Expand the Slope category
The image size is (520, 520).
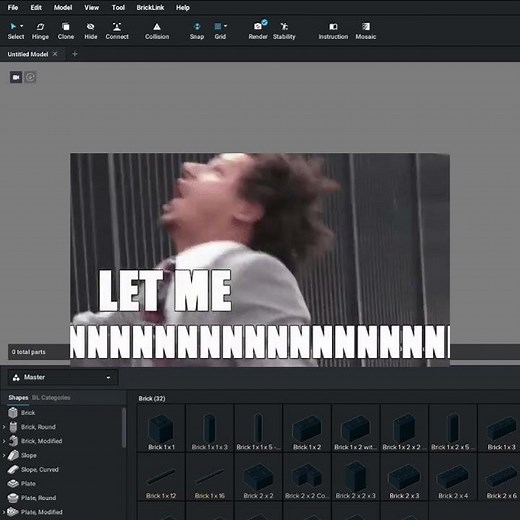4,455
